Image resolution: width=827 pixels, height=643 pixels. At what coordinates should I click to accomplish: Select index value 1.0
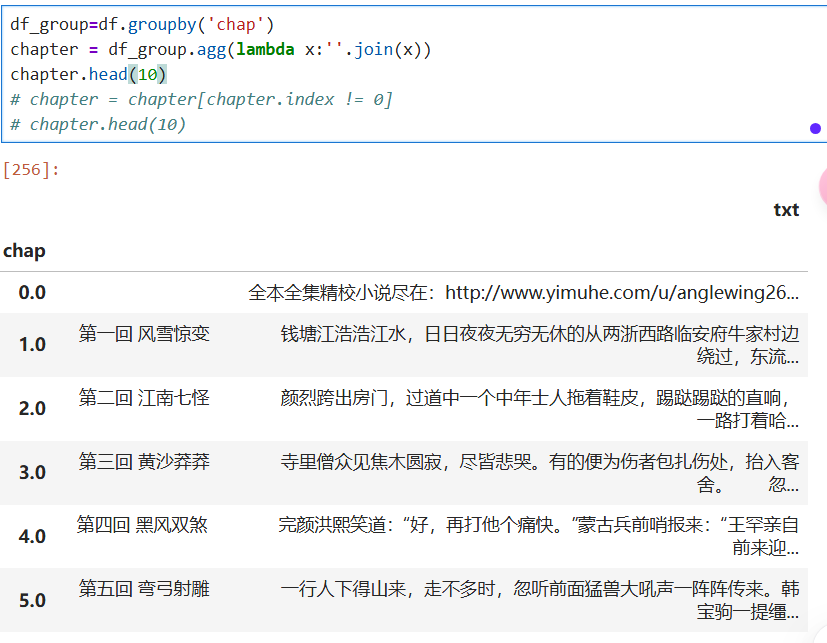[x=32, y=345]
